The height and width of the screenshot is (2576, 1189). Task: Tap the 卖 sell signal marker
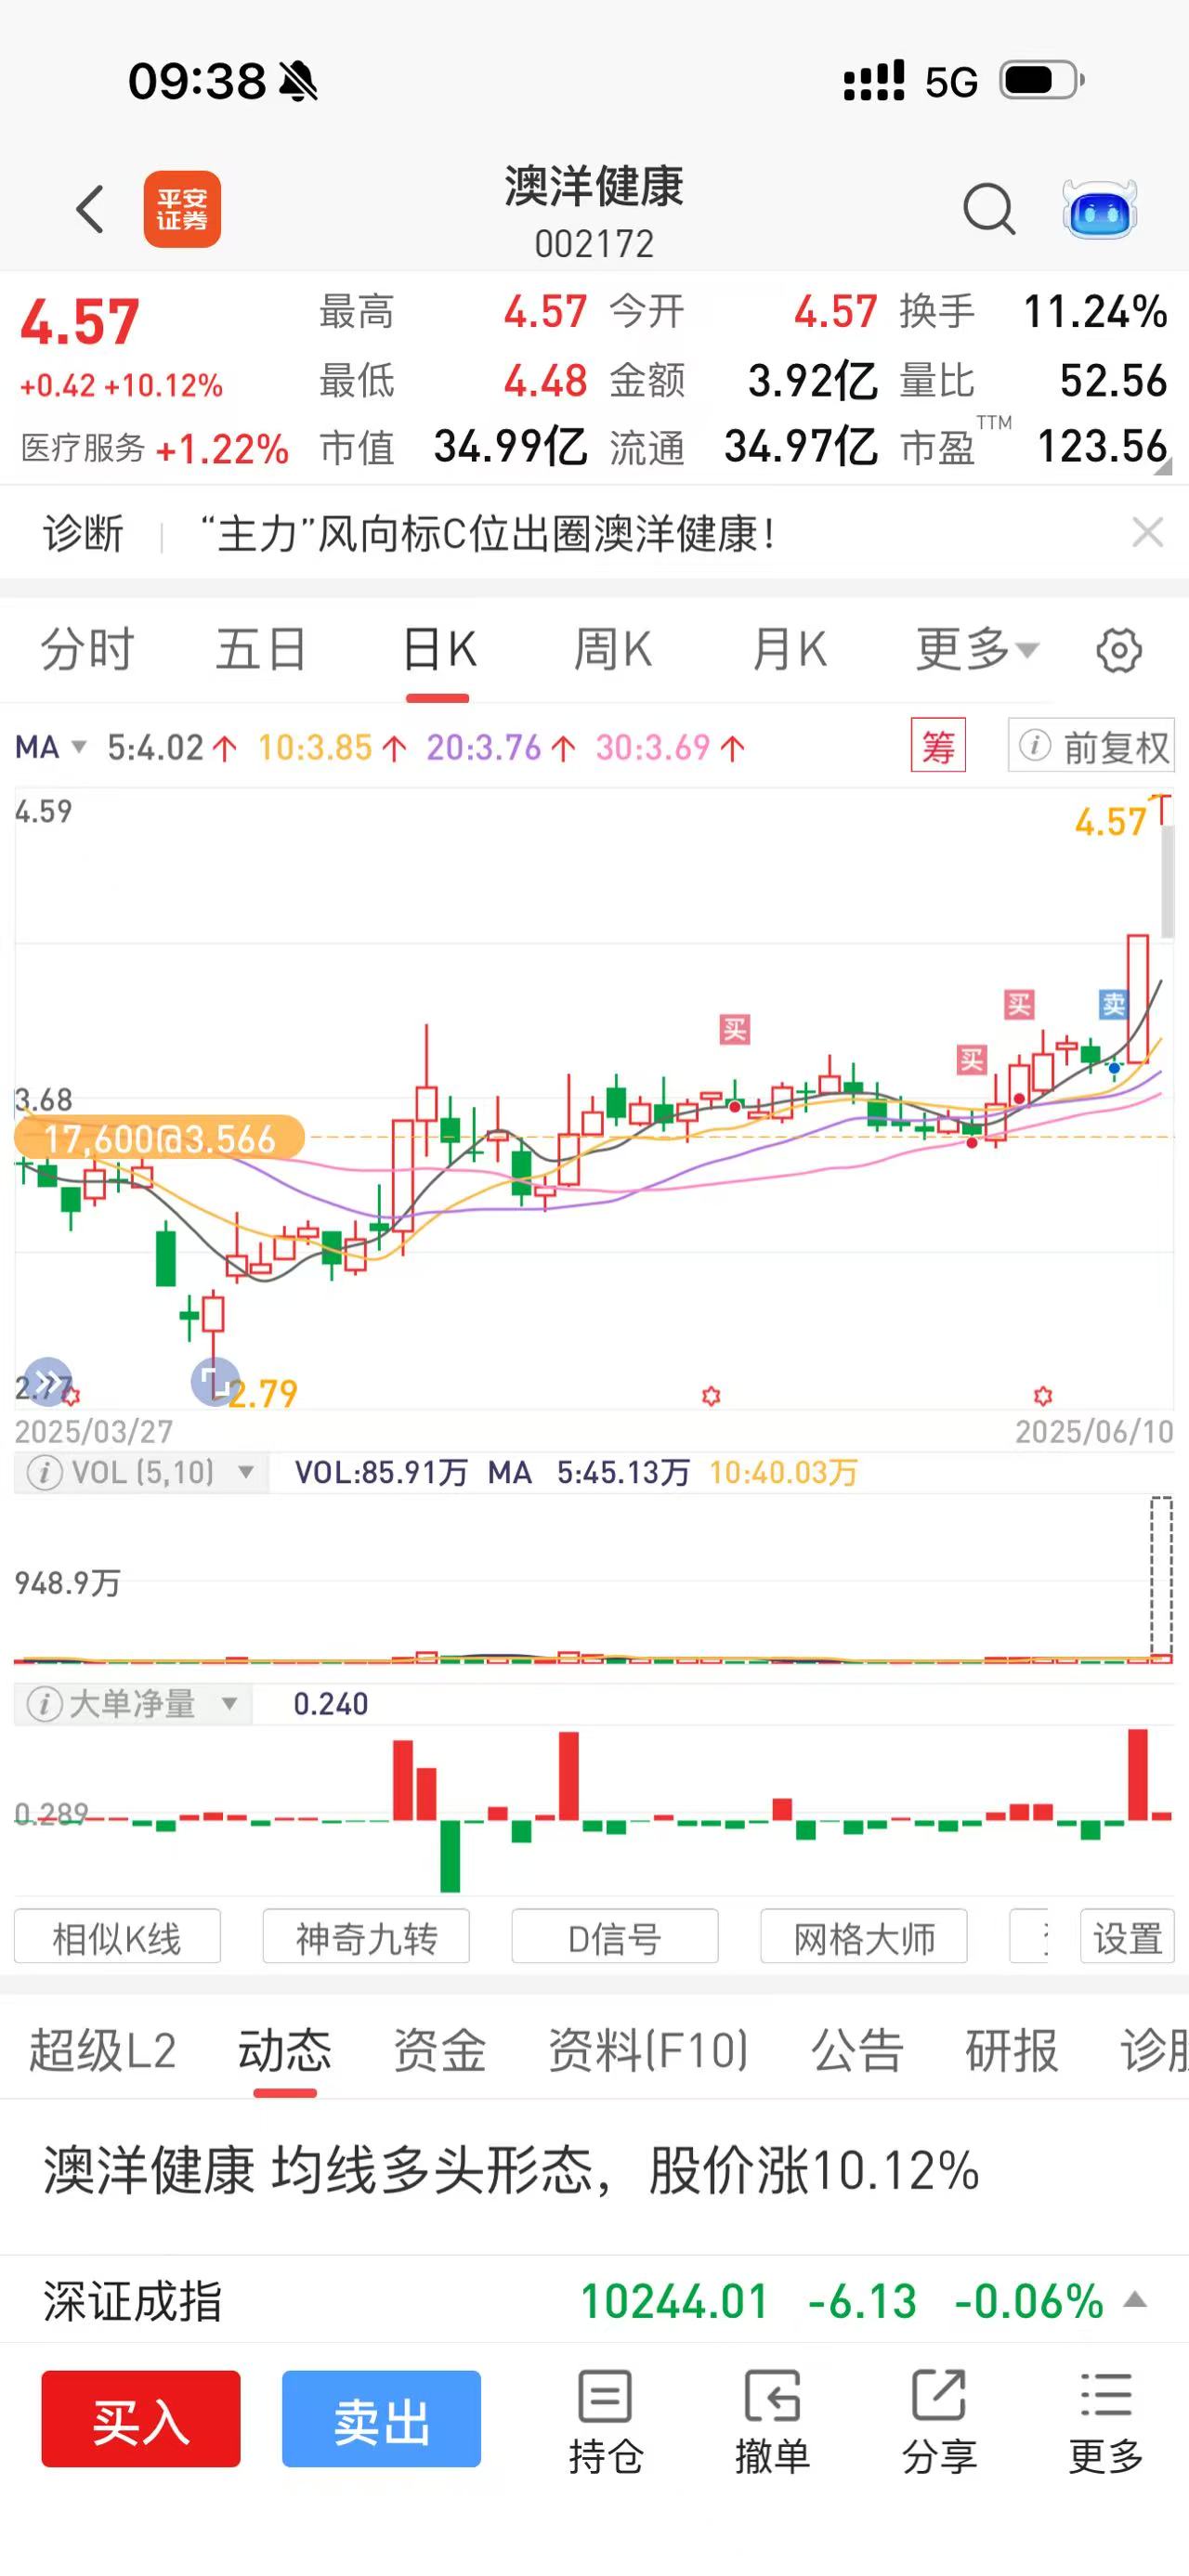point(1113,1004)
